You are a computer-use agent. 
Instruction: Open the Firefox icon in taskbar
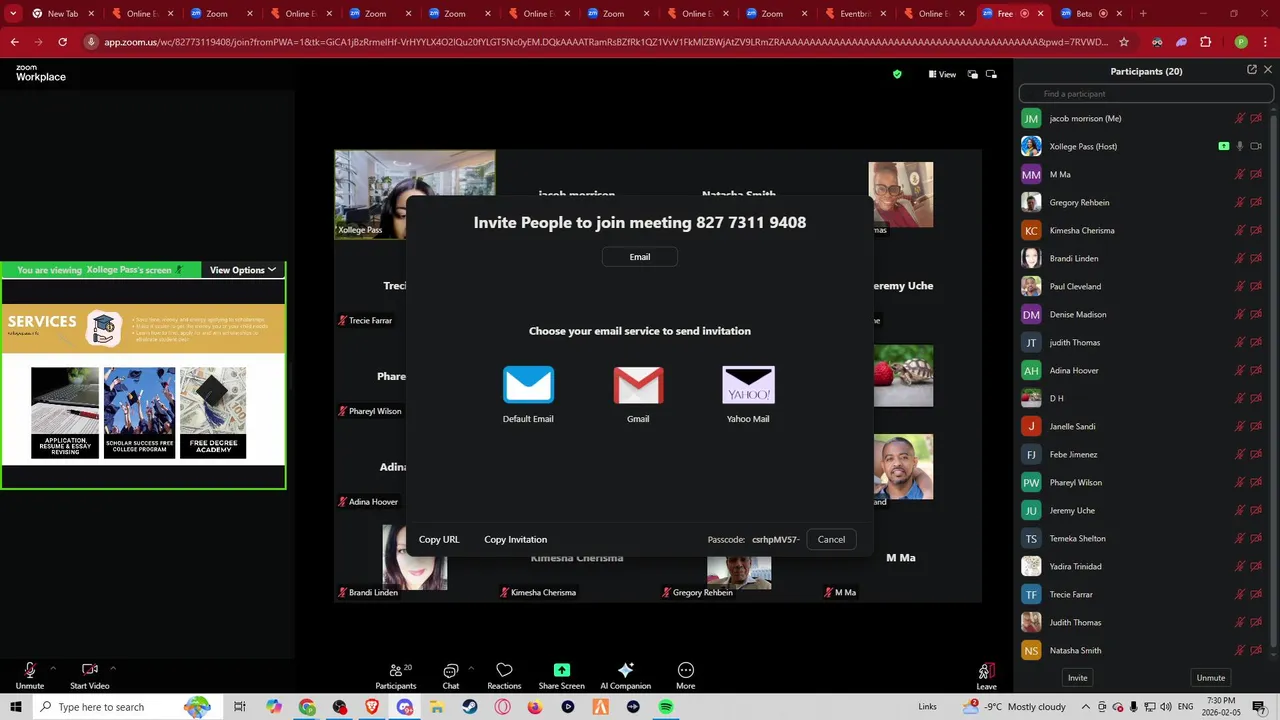pos(535,707)
